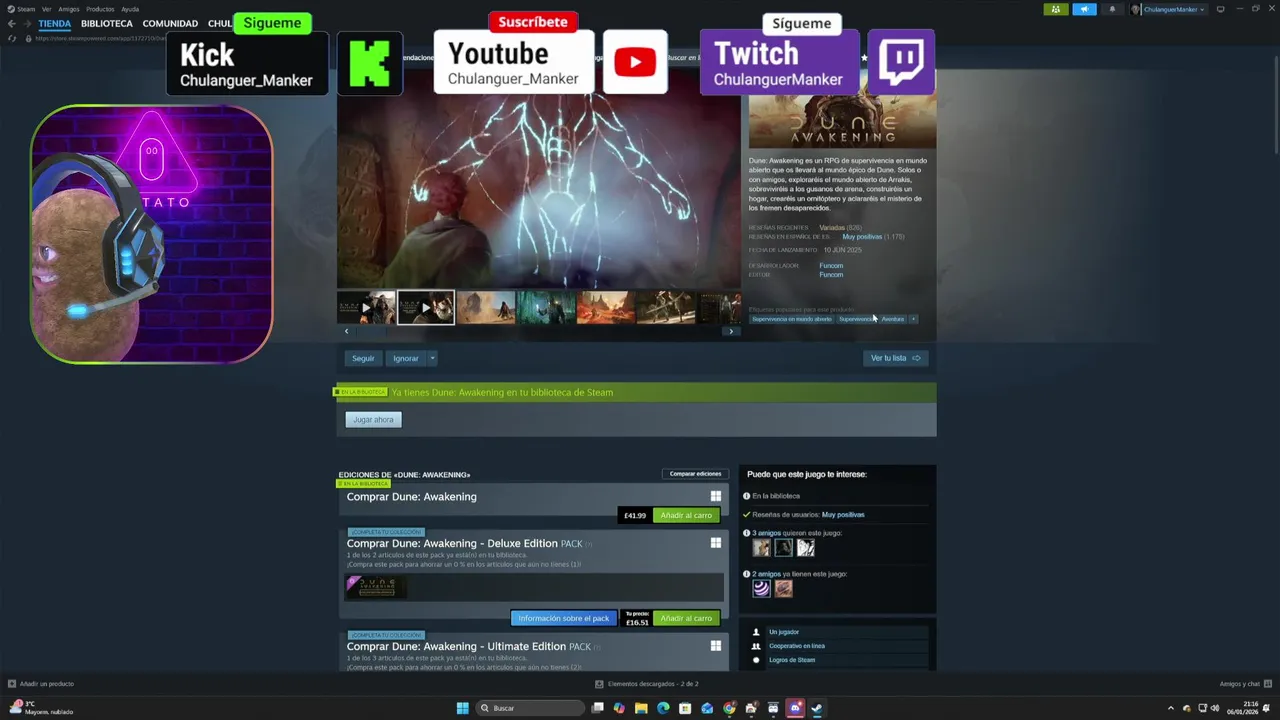Select the Aventura tag
This screenshot has height=720, width=1280.
click(x=893, y=319)
